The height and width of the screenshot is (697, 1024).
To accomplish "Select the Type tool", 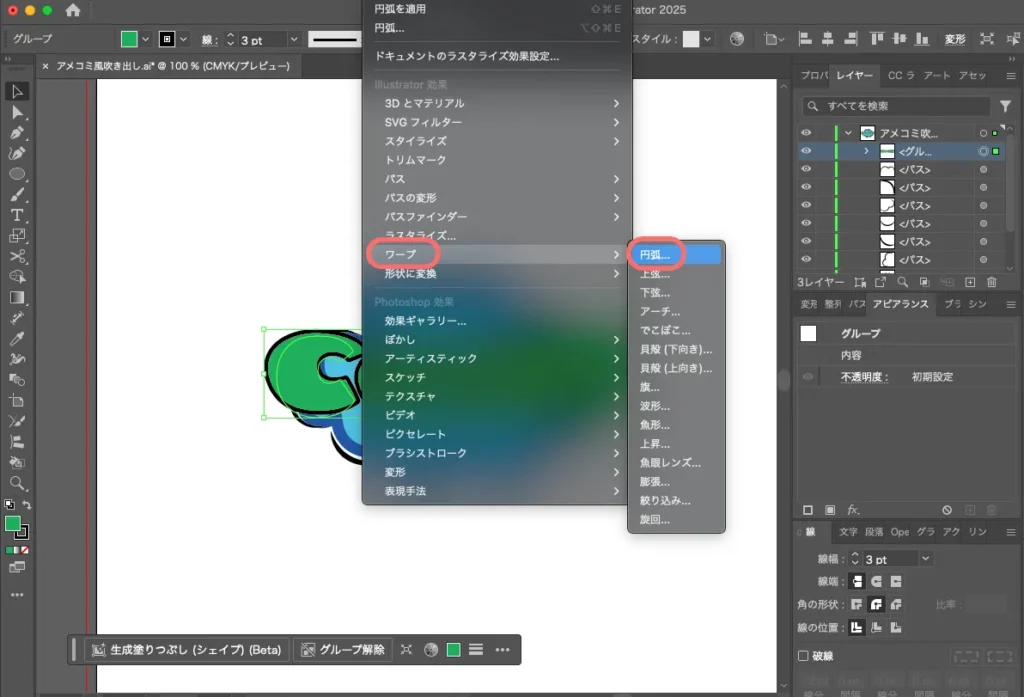I will (17, 215).
